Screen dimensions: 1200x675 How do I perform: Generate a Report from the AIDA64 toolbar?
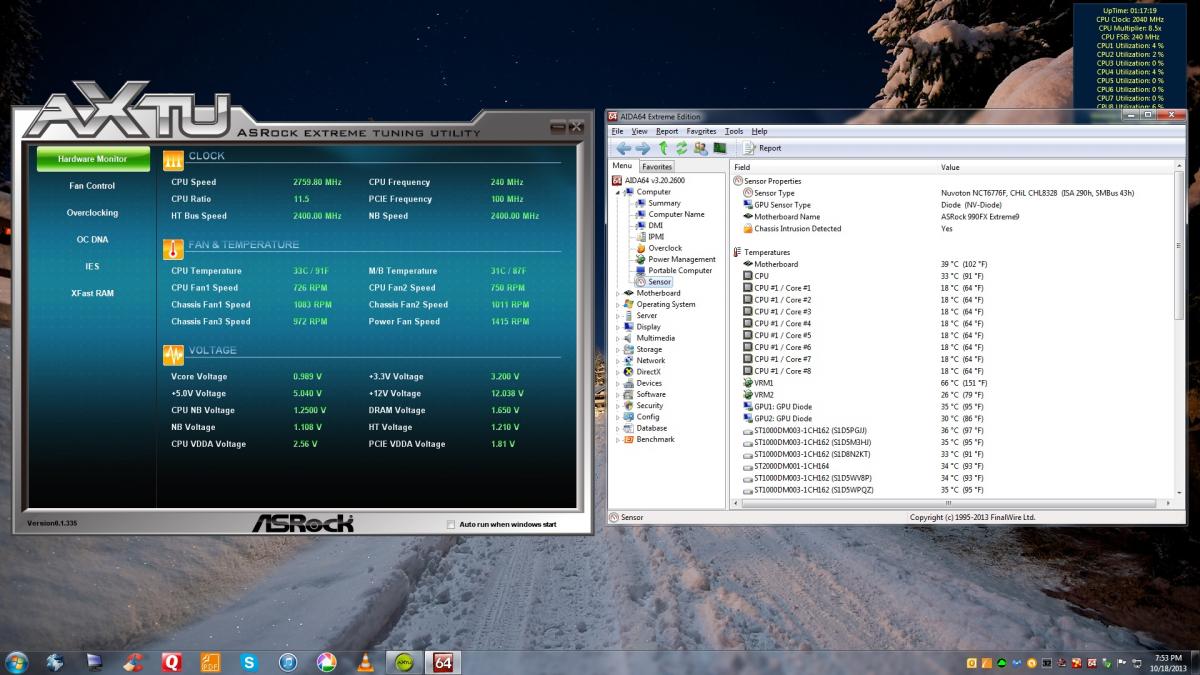(x=762, y=148)
